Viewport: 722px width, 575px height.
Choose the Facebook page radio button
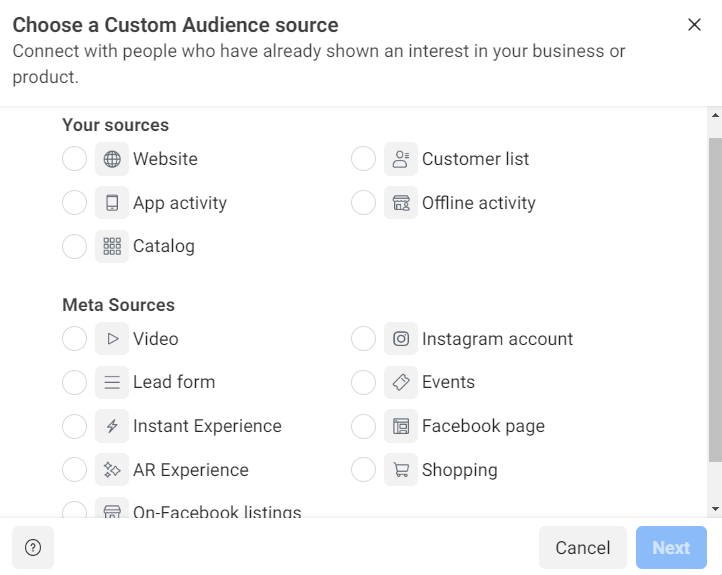pyautogui.click(x=364, y=426)
